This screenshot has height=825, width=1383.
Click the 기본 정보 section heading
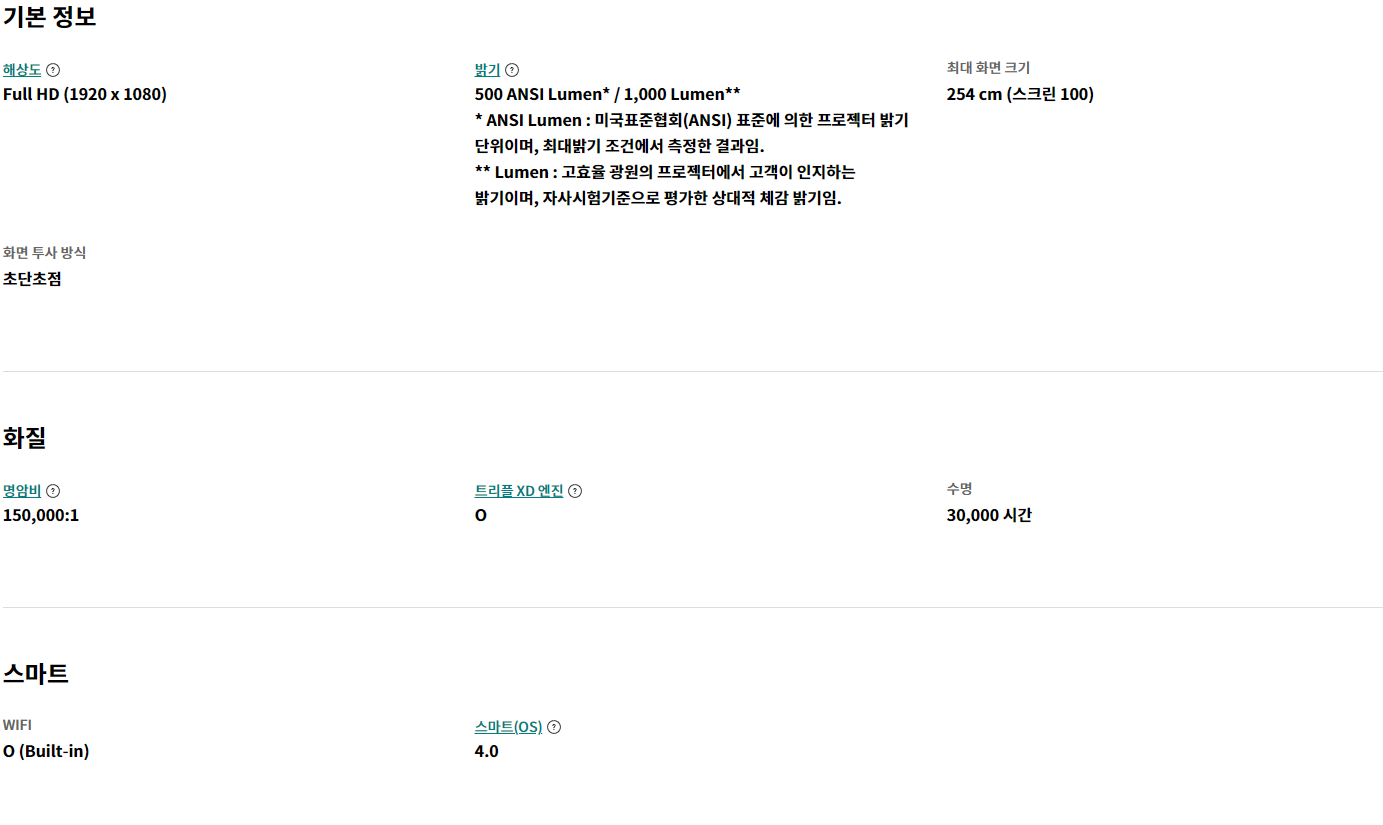point(50,17)
